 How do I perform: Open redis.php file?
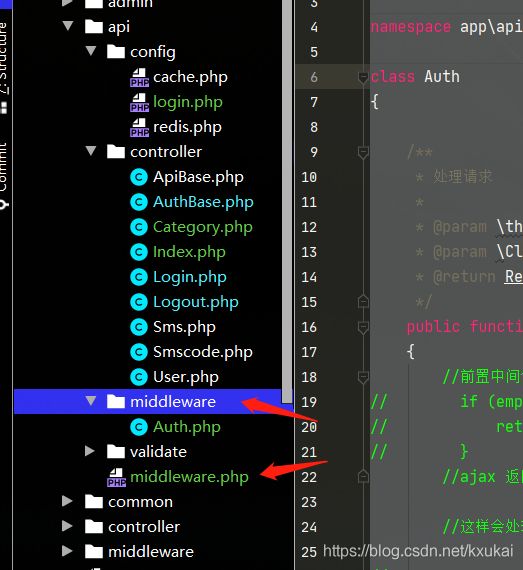pyautogui.click(x=188, y=128)
